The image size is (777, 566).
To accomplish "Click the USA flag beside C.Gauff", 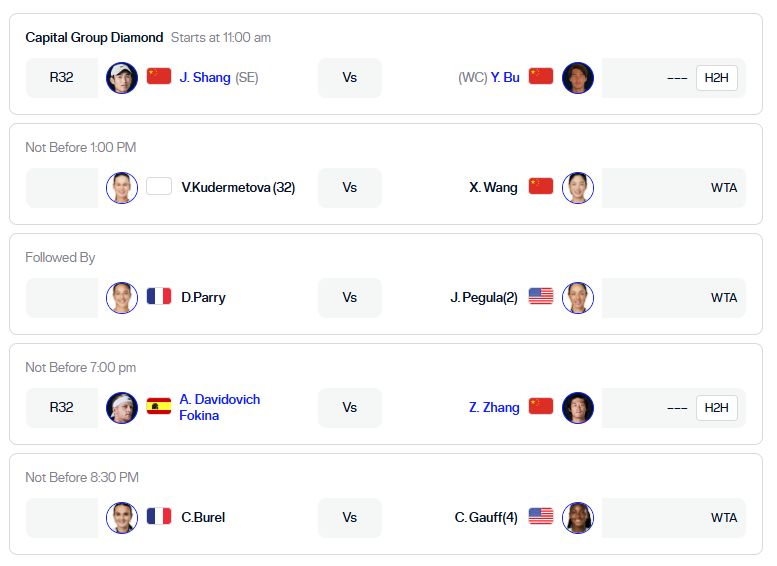I will (x=541, y=517).
